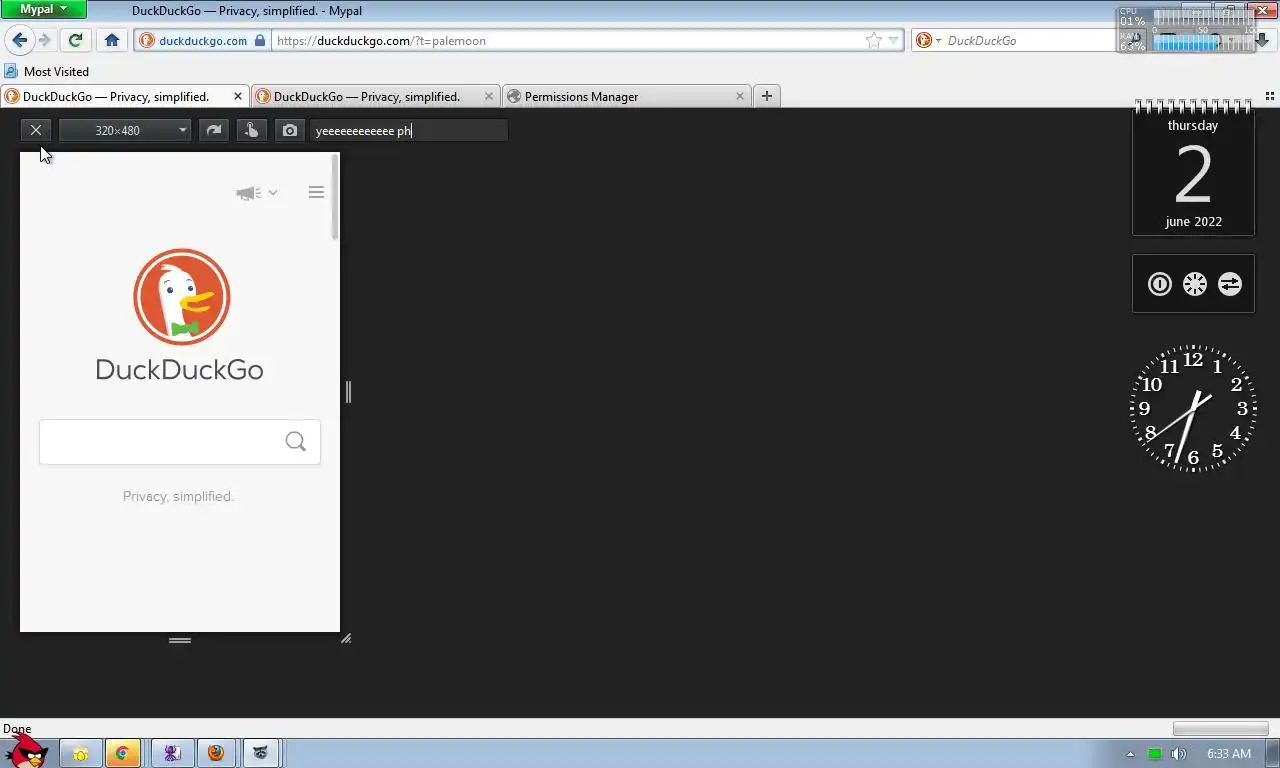Open the Angry Birds Start button

(x=25, y=750)
